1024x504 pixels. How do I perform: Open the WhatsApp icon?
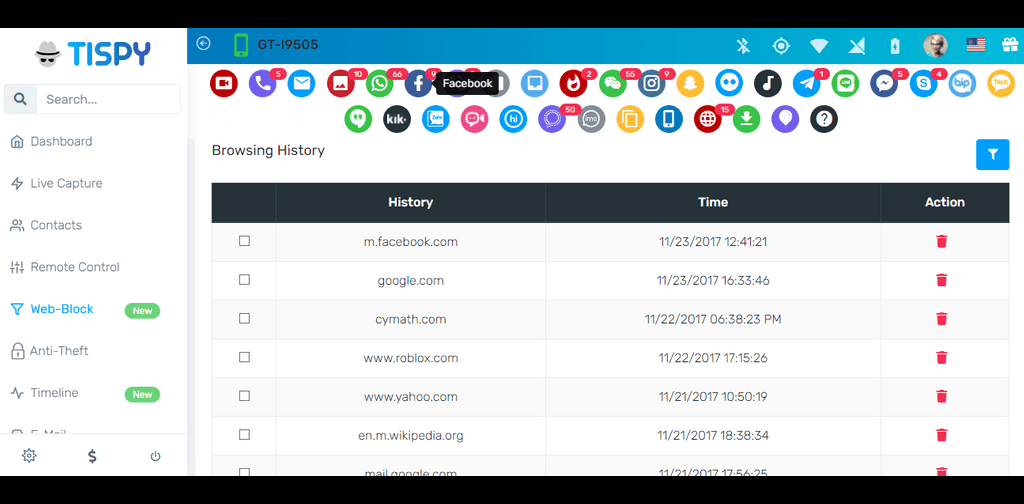point(379,84)
